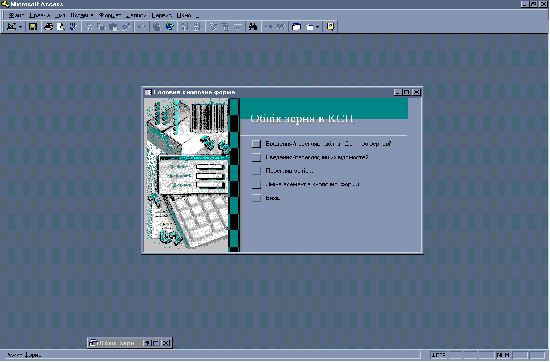Click the fourth switchboard option button
Screen dimensions: 550x362
pyautogui.click(x=256, y=185)
